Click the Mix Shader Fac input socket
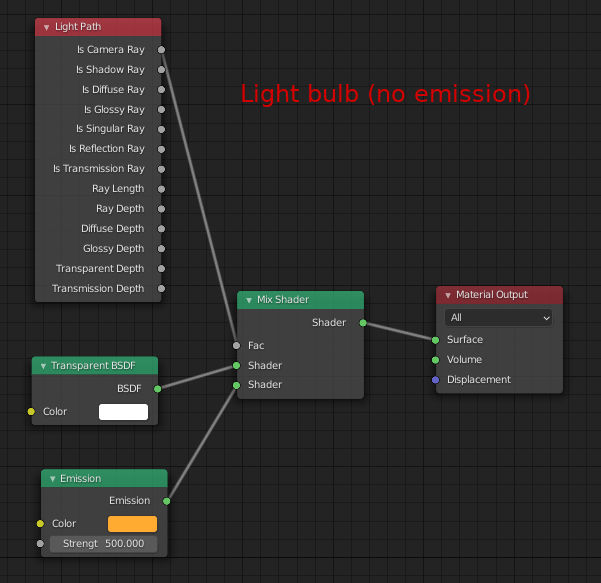The width and height of the screenshot is (601, 583). pos(237,345)
